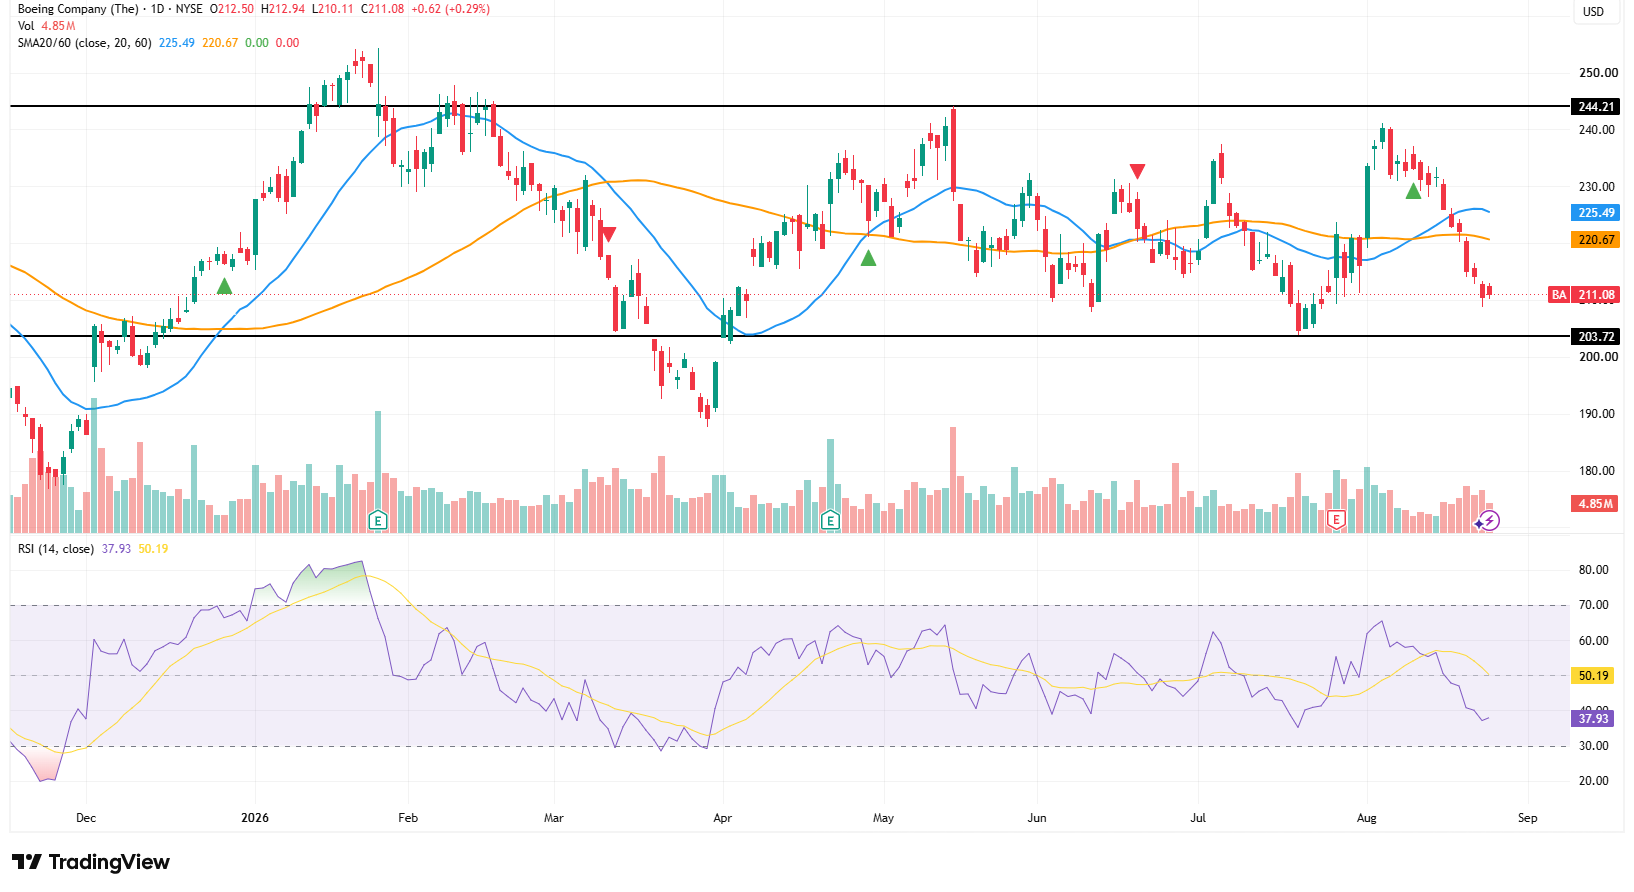
Task: Click the 244.21 resistance line label
Action: coord(1596,107)
